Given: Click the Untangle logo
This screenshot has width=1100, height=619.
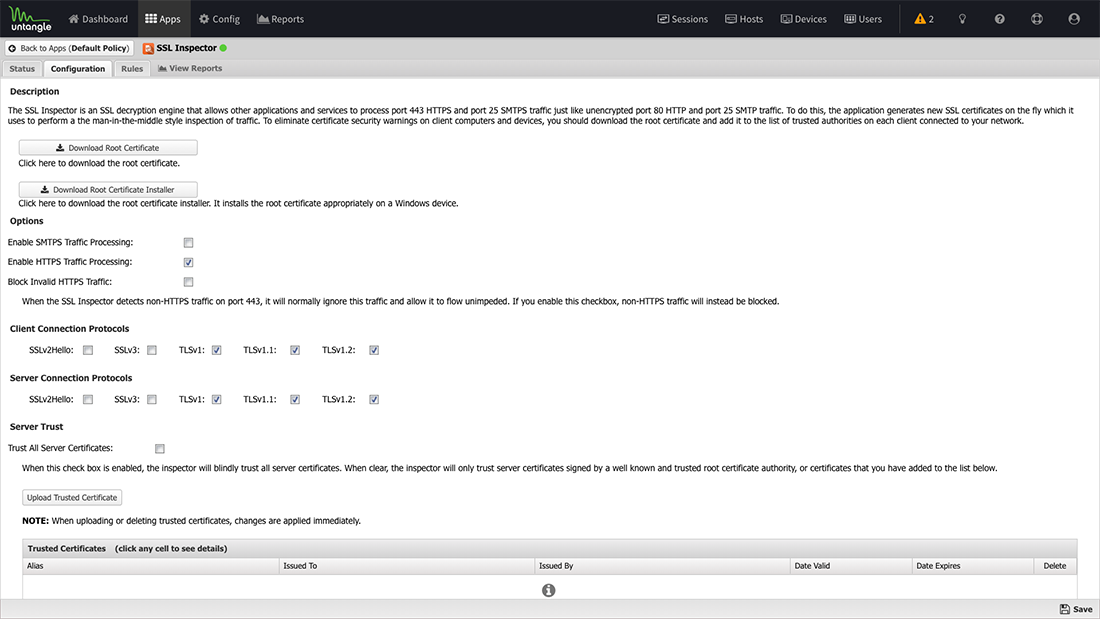Looking at the screenshot, I should click(x=30, y=19).
